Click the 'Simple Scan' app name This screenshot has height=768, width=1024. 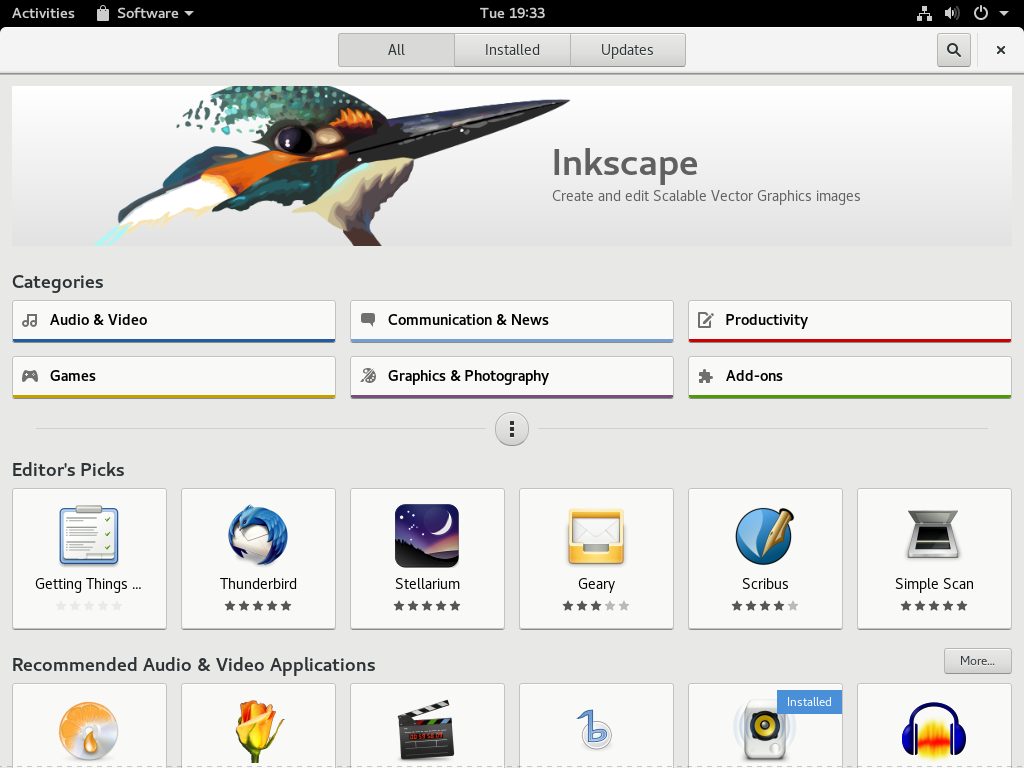(x=934, y=584)
